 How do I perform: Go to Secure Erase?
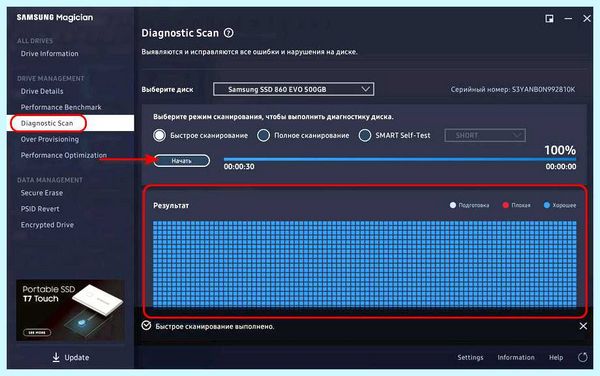[x=42, y=193]
